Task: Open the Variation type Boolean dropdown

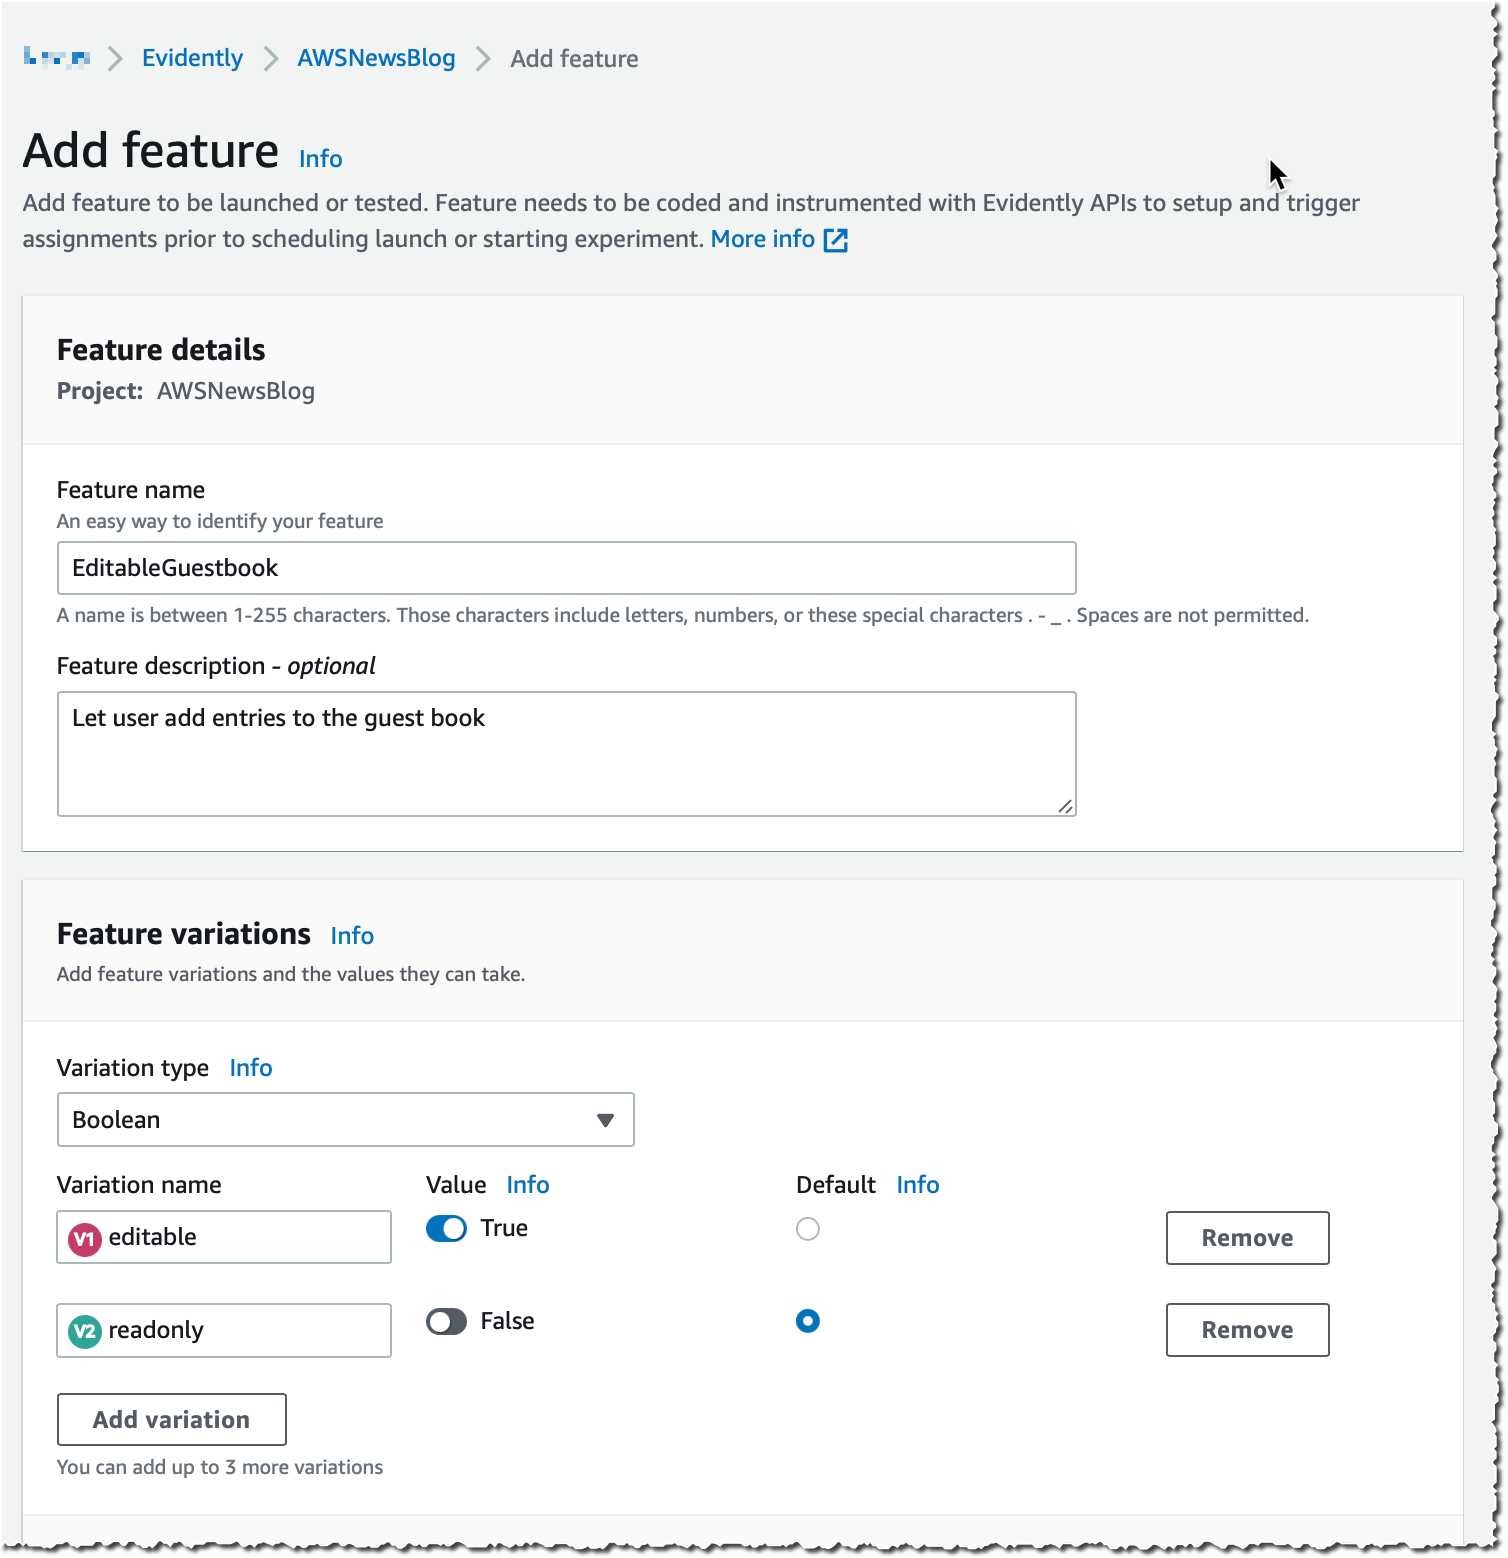Action: point(346,1120)
